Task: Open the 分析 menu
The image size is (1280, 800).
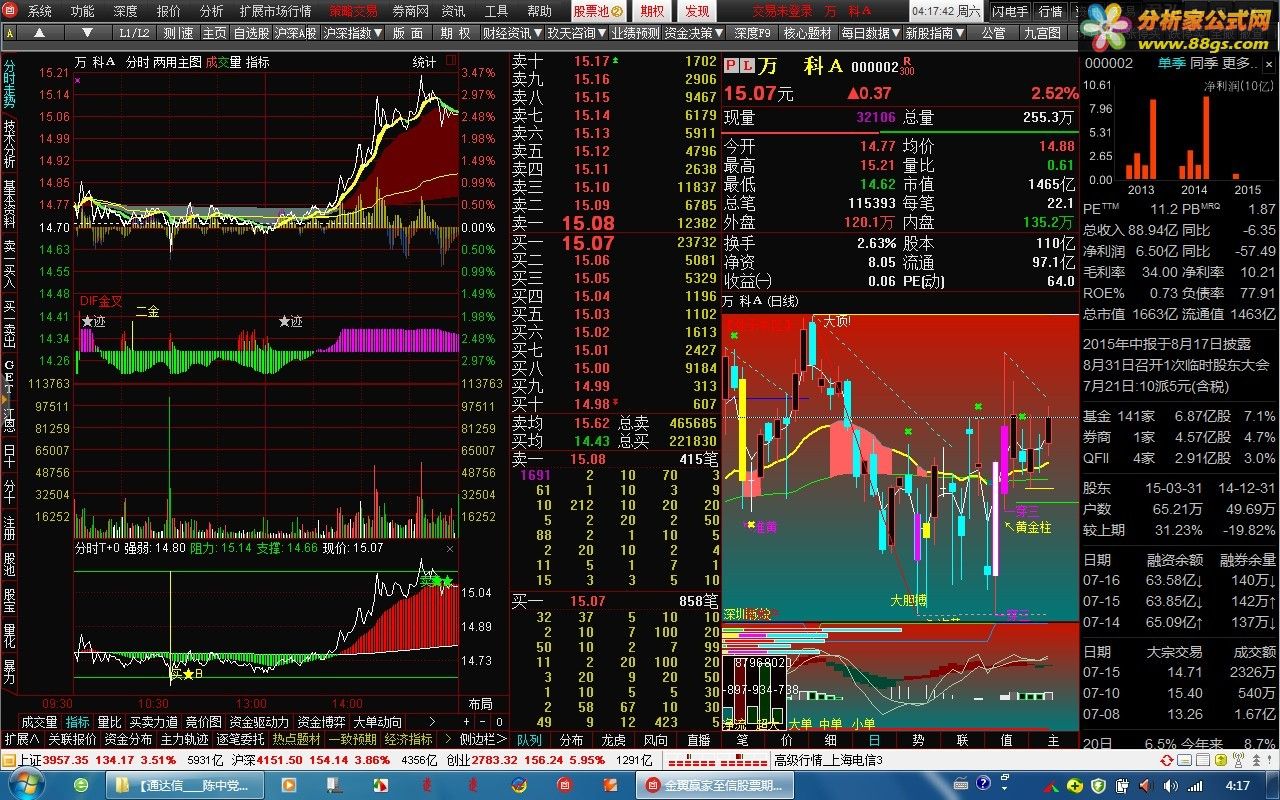Action: pos(212,11)
